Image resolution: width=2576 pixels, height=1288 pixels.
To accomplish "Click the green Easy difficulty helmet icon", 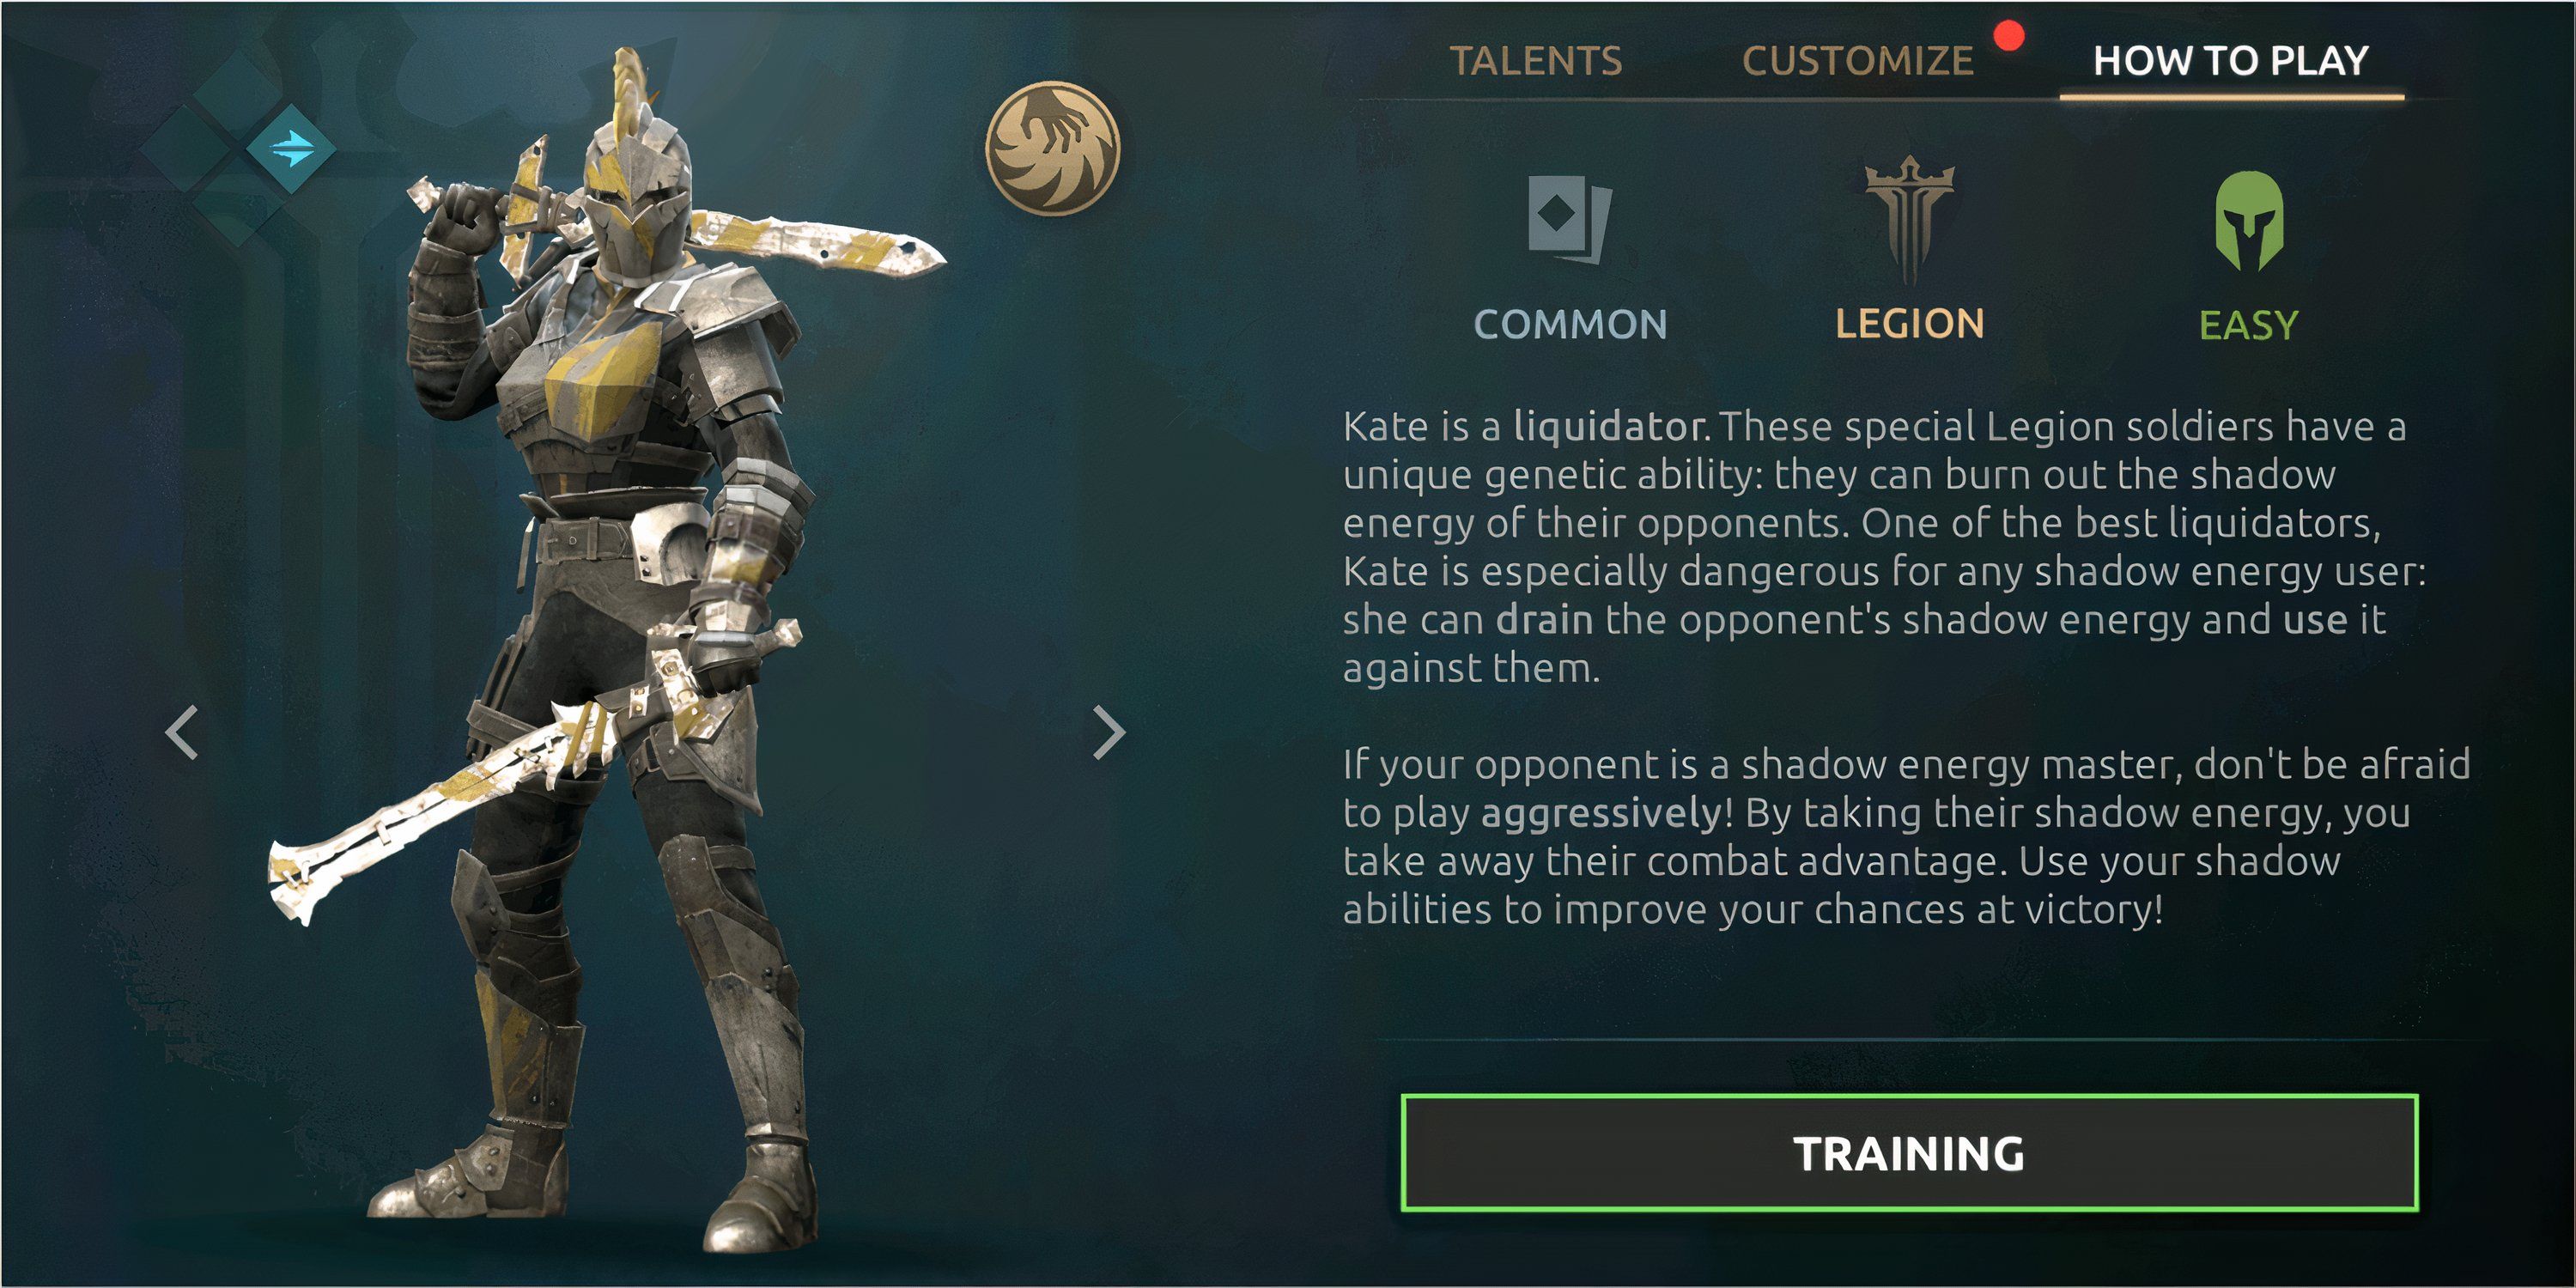I will click(x=2249, y=222).
